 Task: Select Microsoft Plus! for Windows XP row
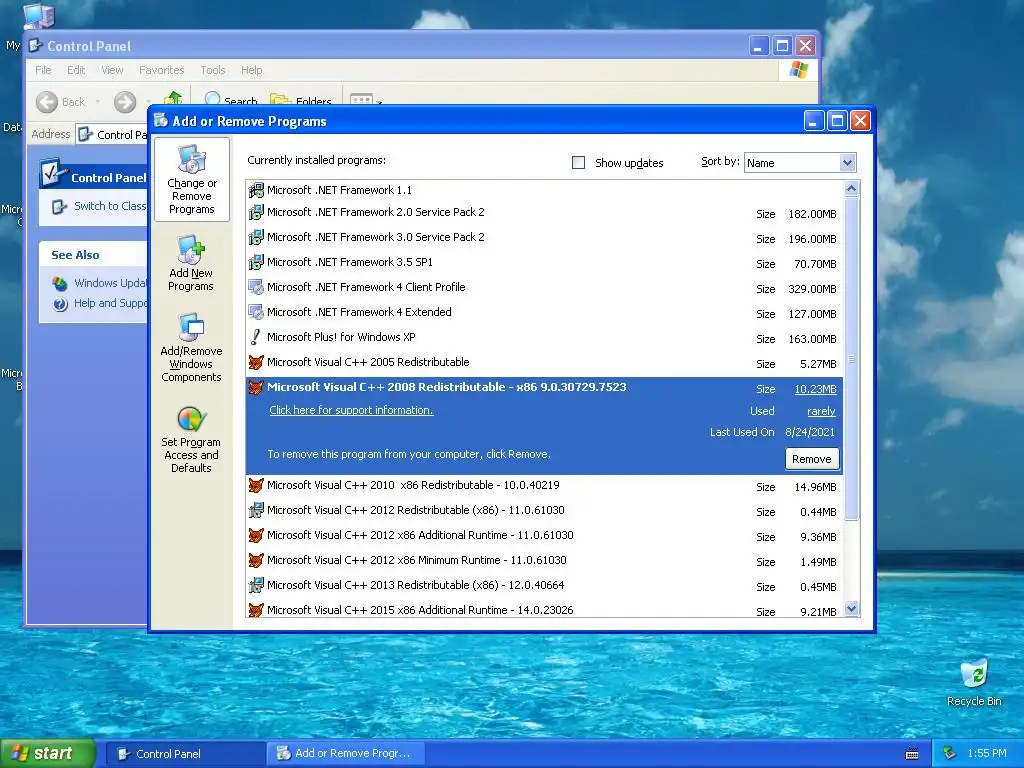544,338
